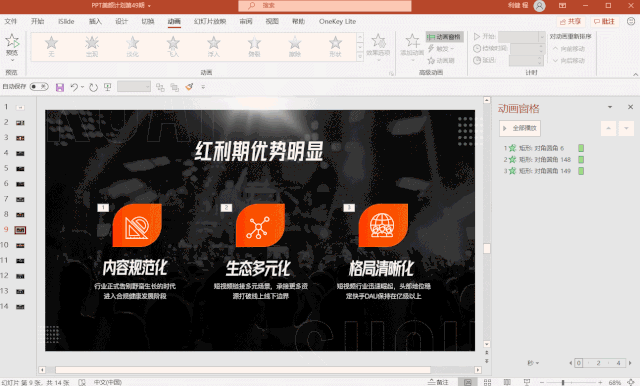Toggle the Notes pane from status bar
Image resolution: width=640 pixels, height=386 pixels.
[438, 382]
